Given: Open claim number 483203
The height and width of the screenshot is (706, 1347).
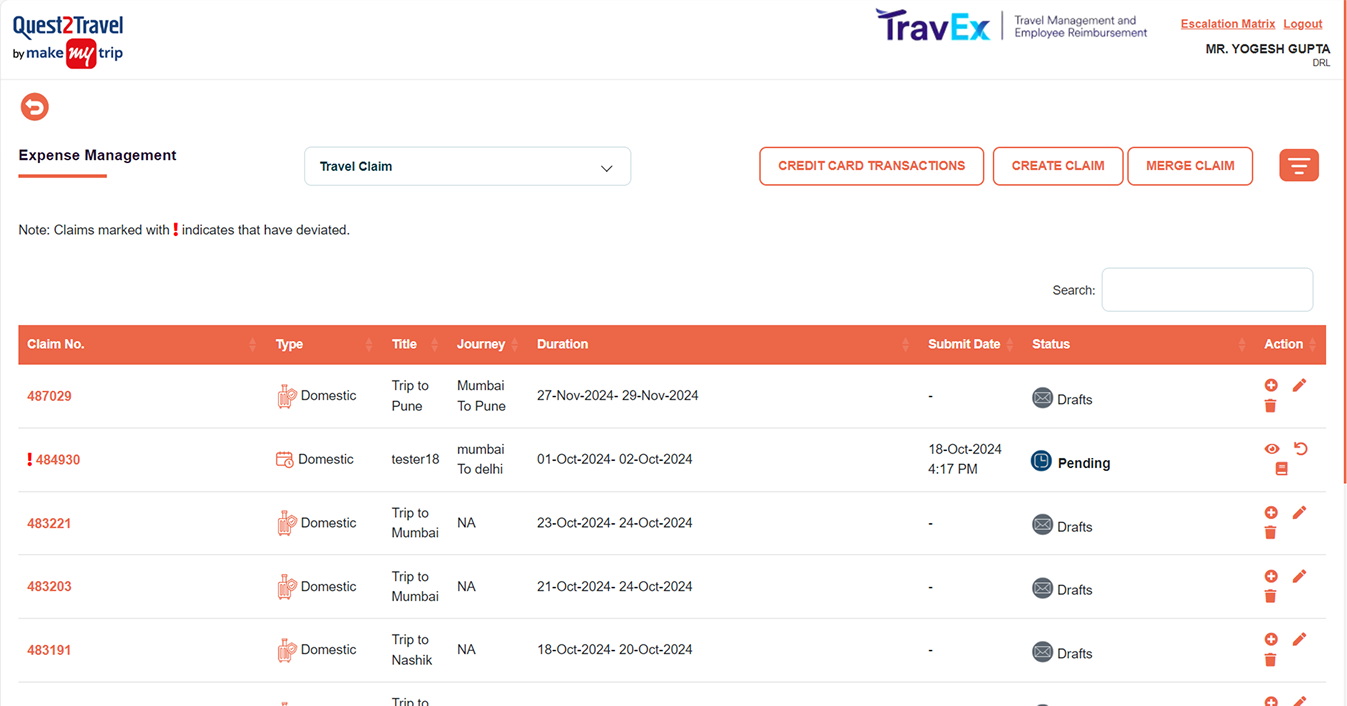Looking at the screenshot, I should [x=49, y=587].
